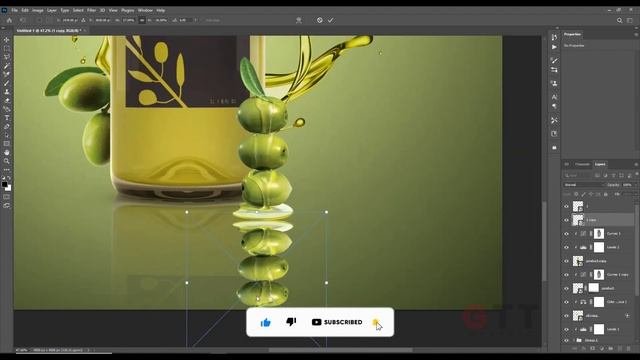Select the Zoom tool
Image resolution: width=640 pixels, height=360 pixels.
[x=7, y=161]
